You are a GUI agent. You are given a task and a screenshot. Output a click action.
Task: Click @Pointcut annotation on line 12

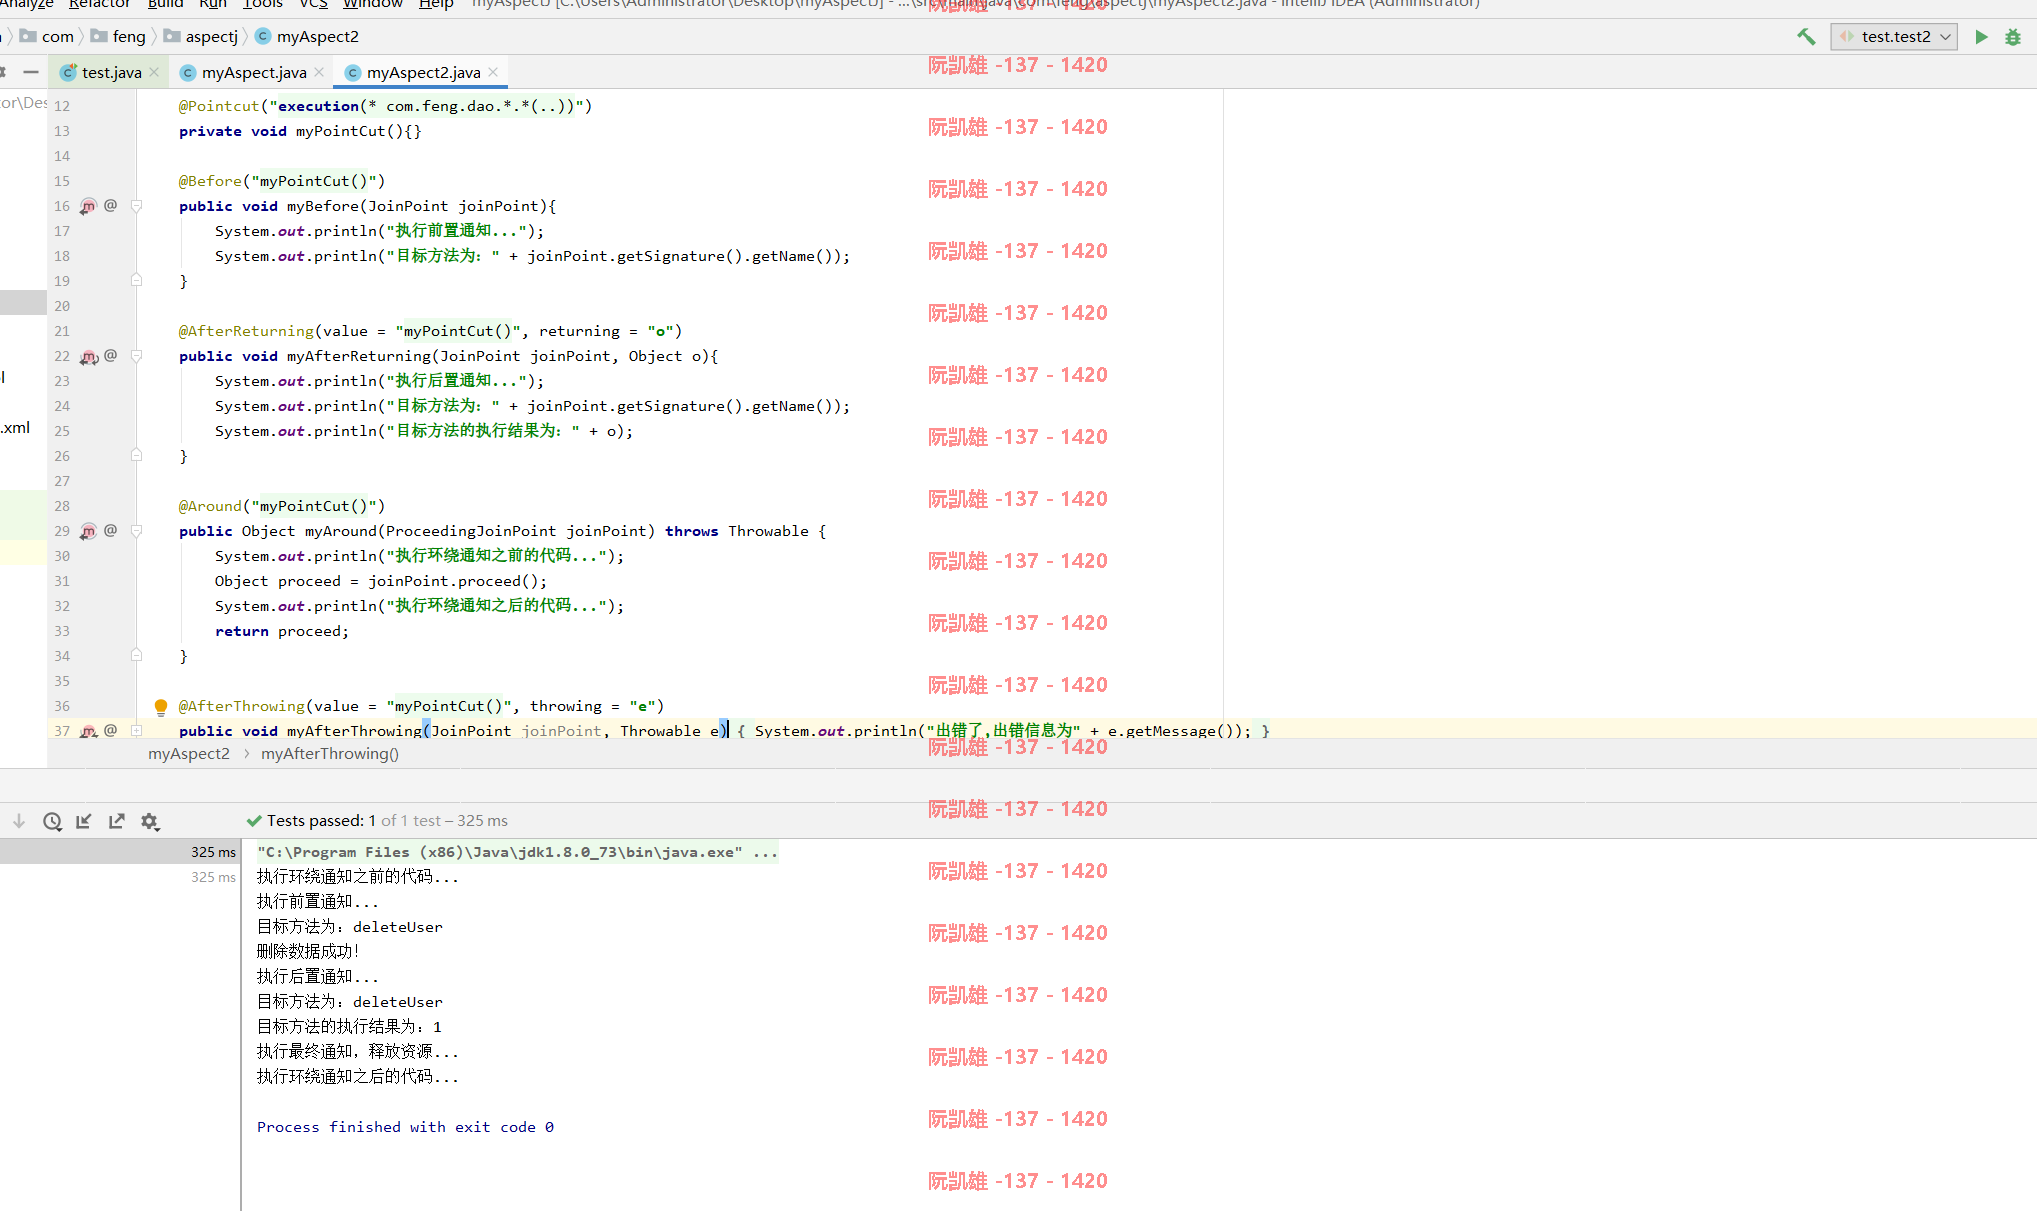click(x=219, y=106)
